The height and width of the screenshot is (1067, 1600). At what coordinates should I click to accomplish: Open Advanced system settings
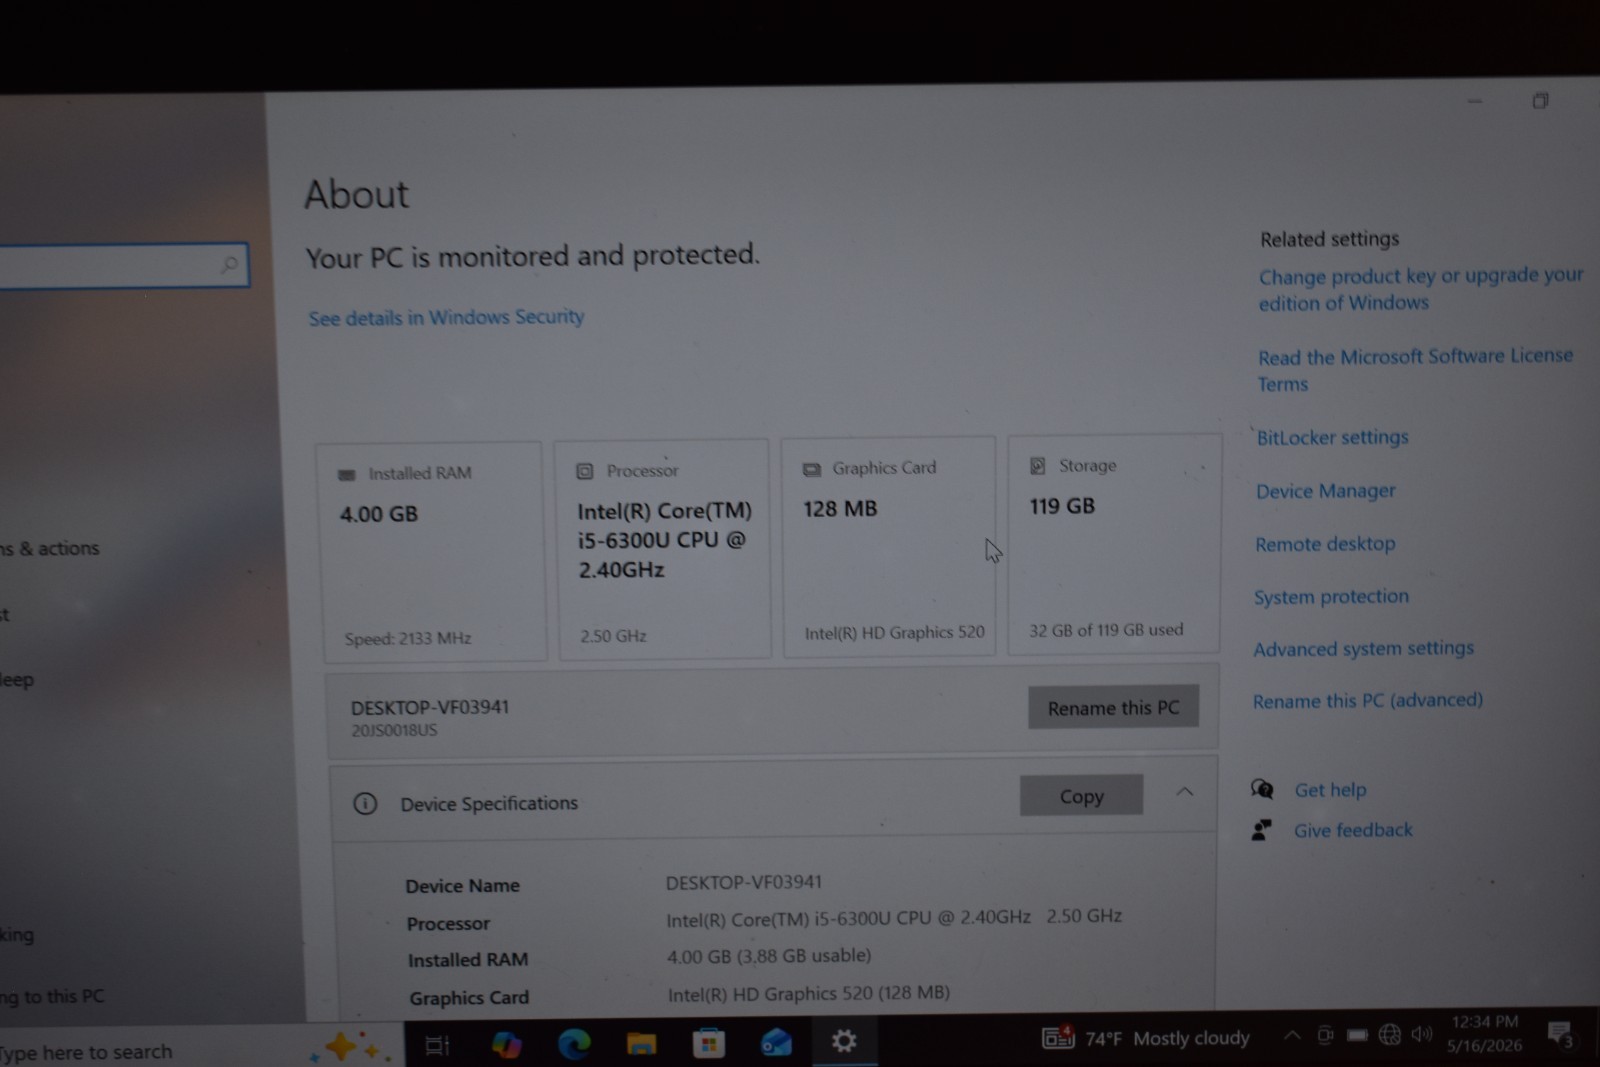click(x=1363, y=649)
